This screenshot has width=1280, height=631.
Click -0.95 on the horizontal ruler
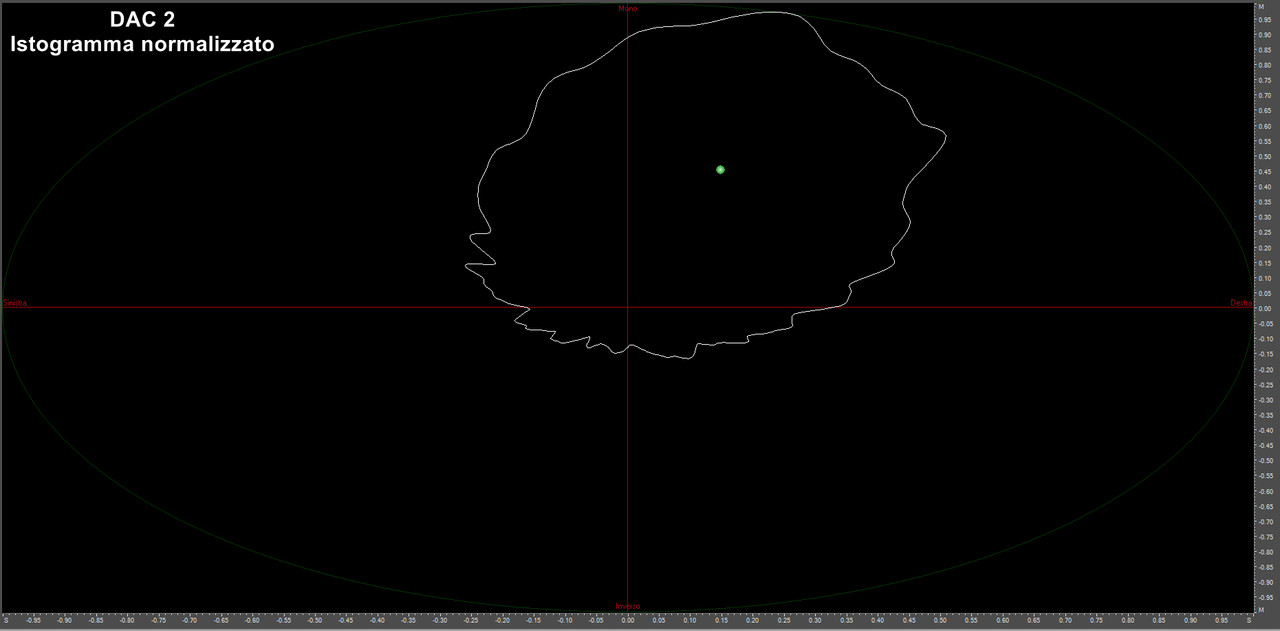click(x=33, y=621)
